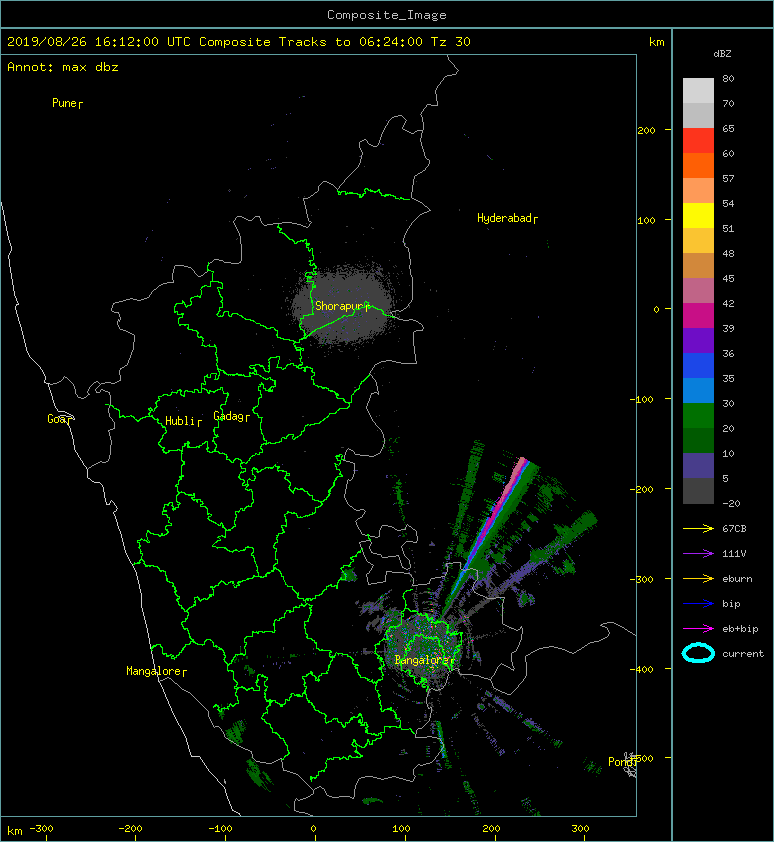Click the eb+bip magenta arrow icon
This screenshot has width=774, height=842.
tap(698, 628)
